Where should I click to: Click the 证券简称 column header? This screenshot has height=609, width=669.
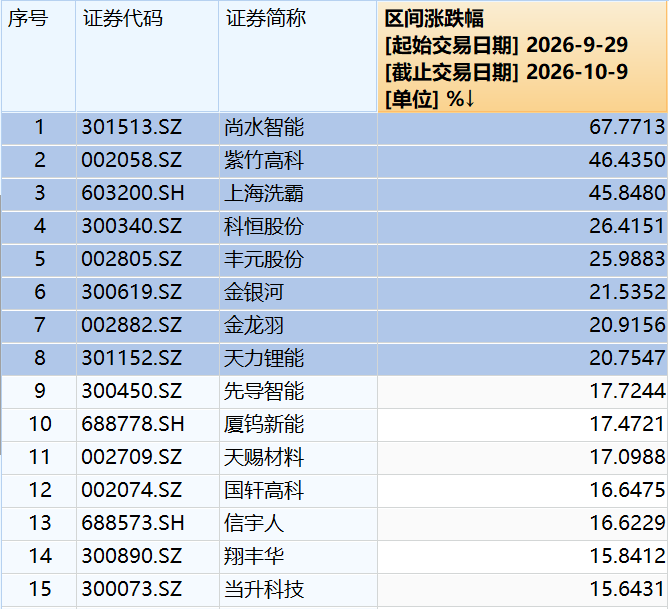298,56
